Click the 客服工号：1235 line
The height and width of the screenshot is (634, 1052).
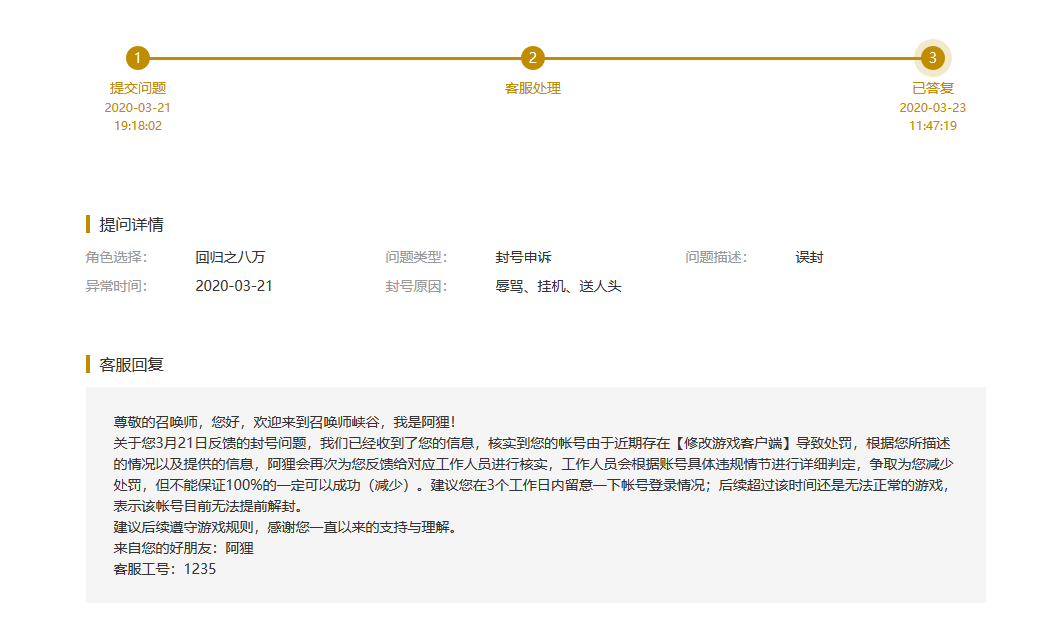tap(165, 569)
